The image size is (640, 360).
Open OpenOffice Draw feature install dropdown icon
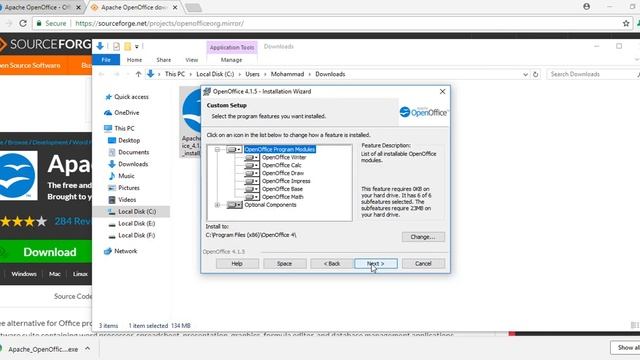coord(251,173)
